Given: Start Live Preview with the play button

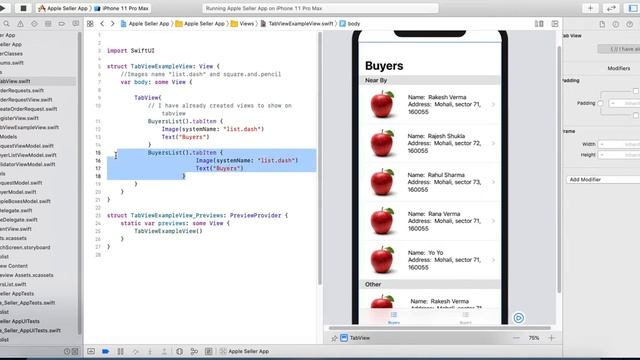Looking at the screenshot, I should pos(518,318).
